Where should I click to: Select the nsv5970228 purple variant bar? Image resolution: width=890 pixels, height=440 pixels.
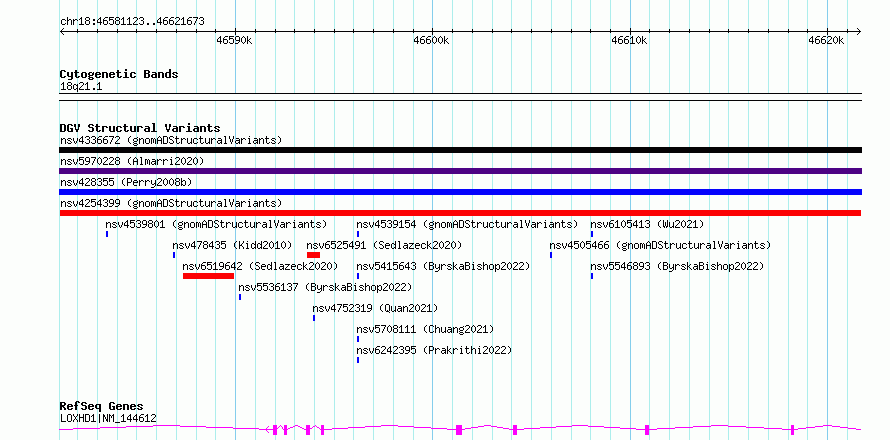pyautogui.click(x=460, y=171)
